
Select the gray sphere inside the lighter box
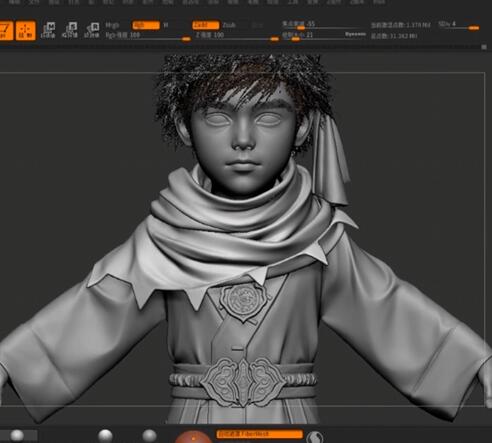point(17,435)
